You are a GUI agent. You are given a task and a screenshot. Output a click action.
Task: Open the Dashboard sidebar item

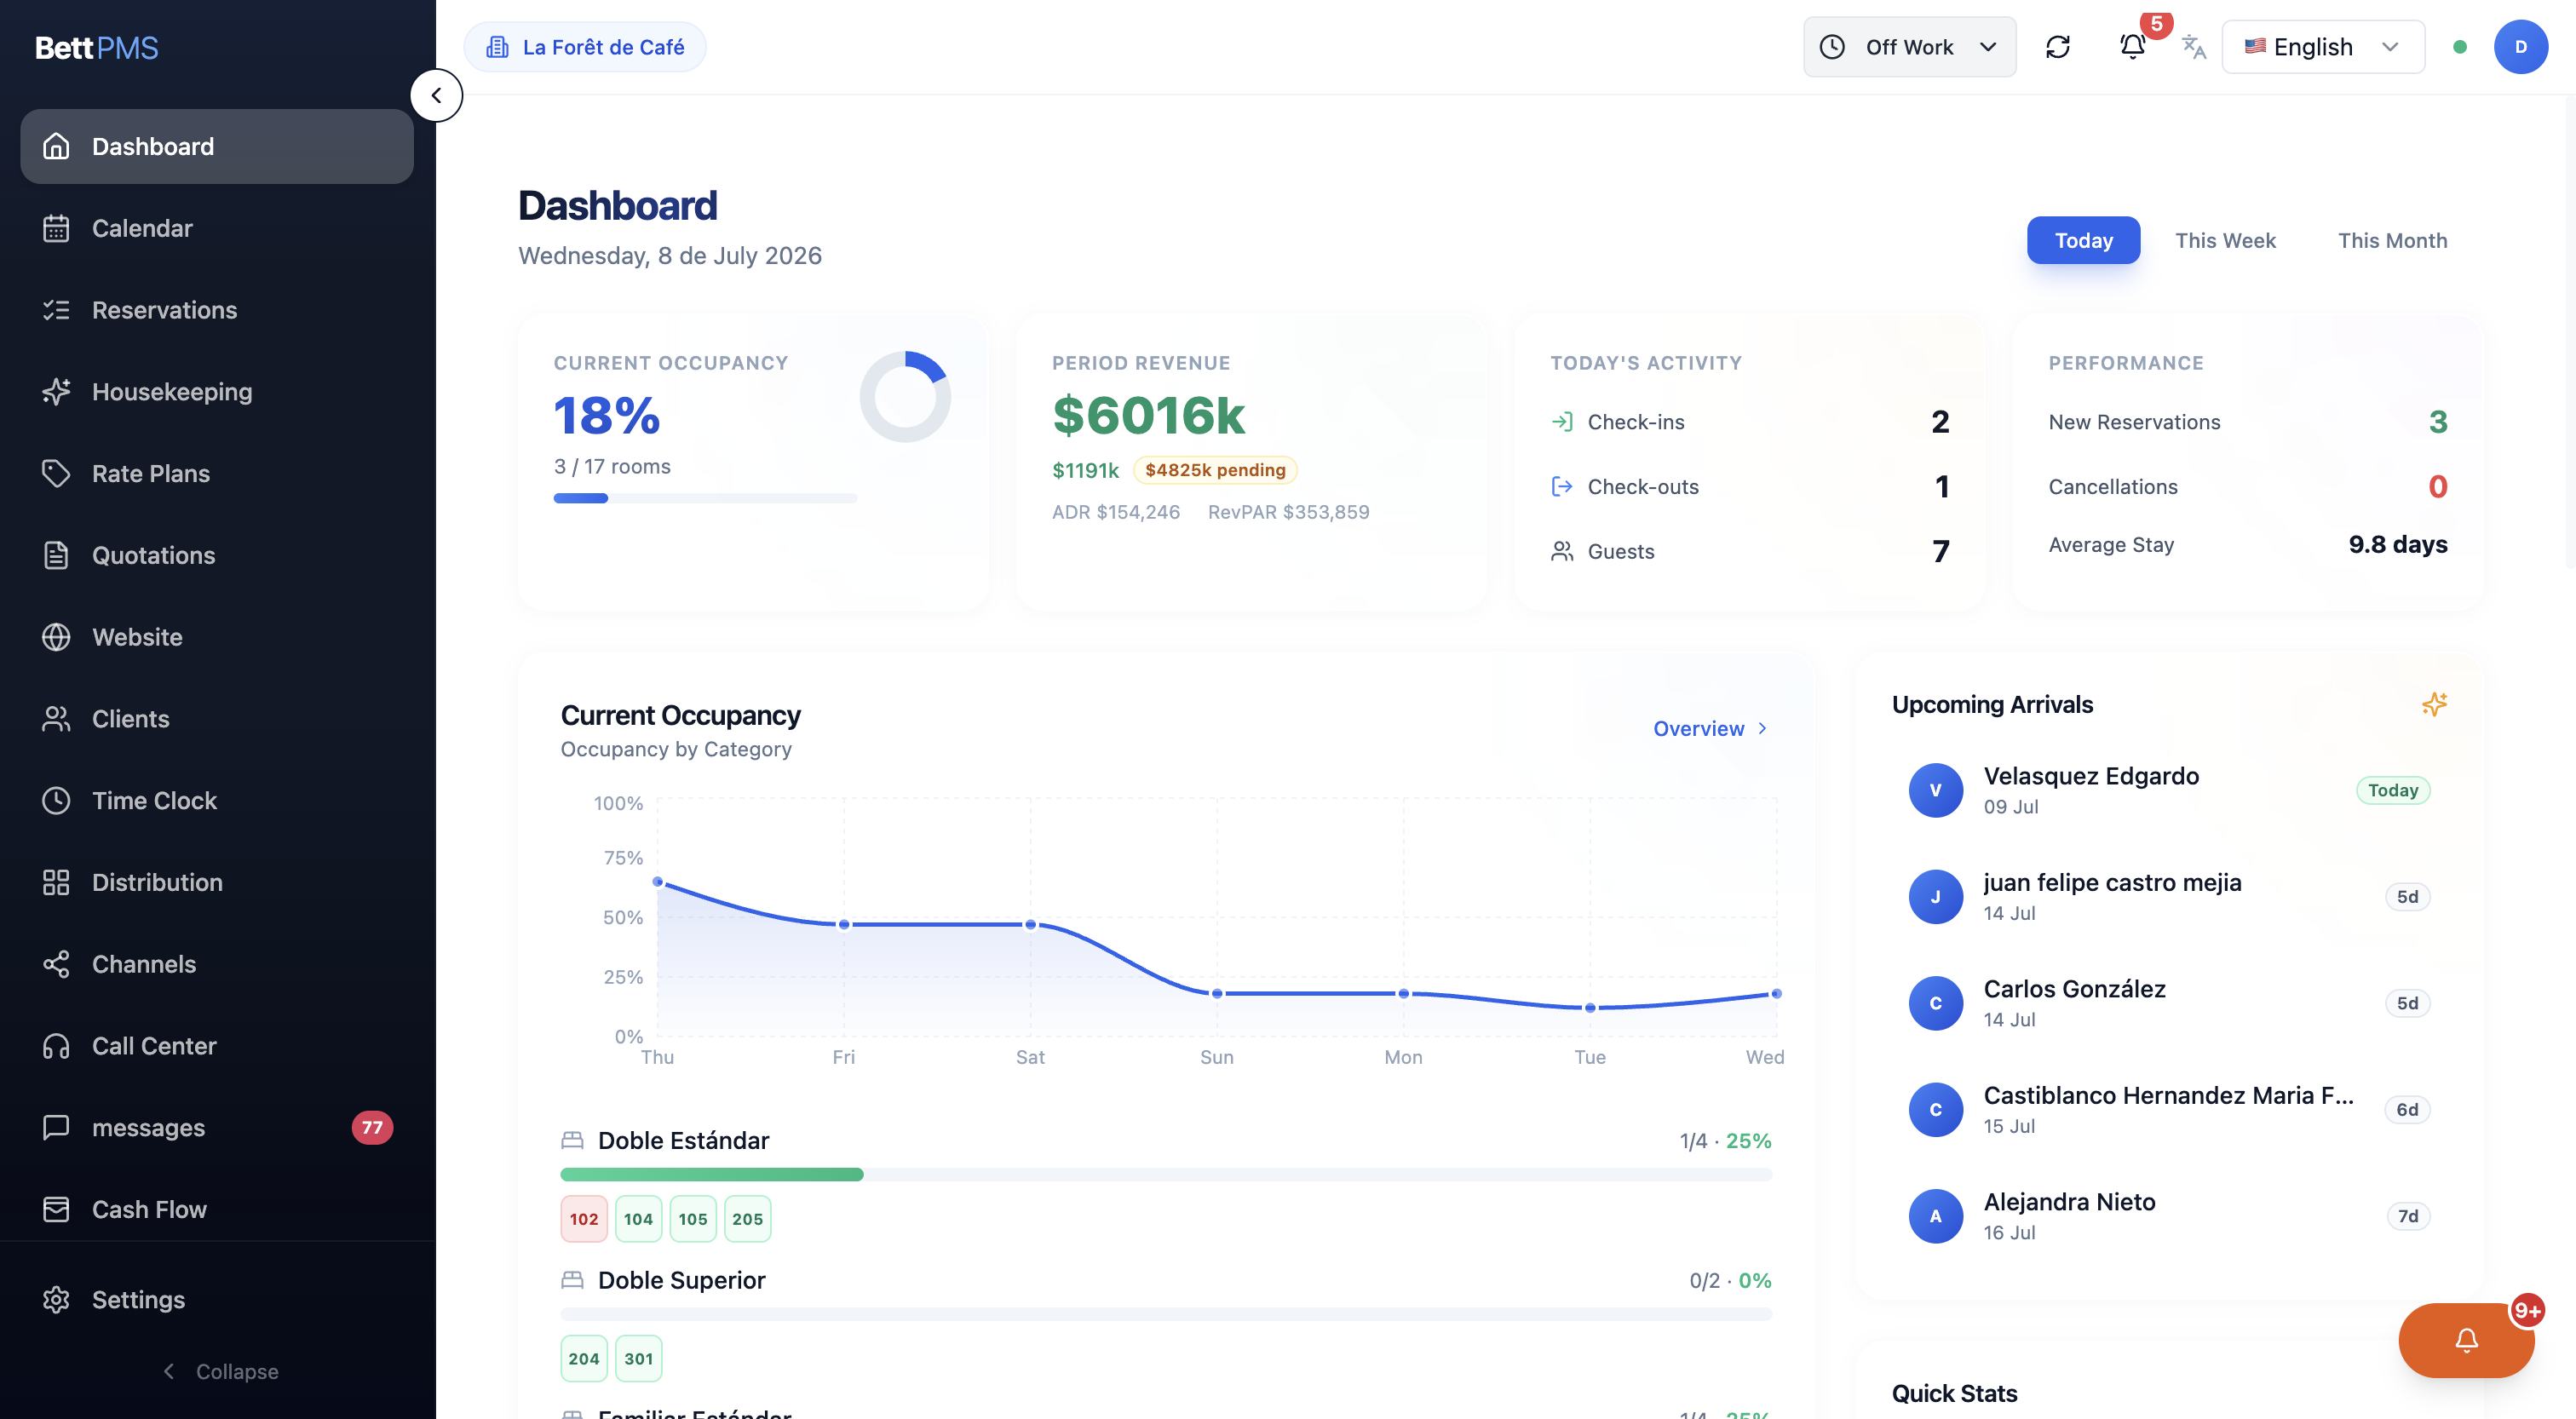pos(217,146)
